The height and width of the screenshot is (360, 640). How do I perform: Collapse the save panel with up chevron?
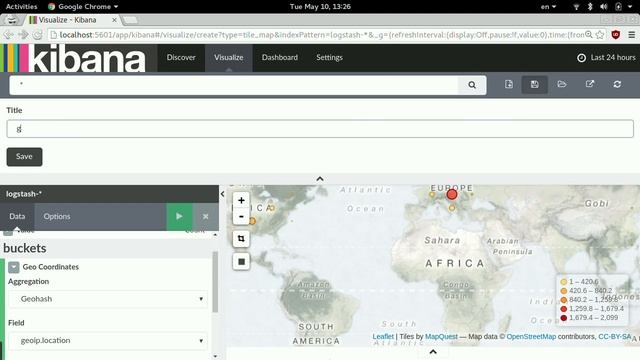(x=320, y=179)
